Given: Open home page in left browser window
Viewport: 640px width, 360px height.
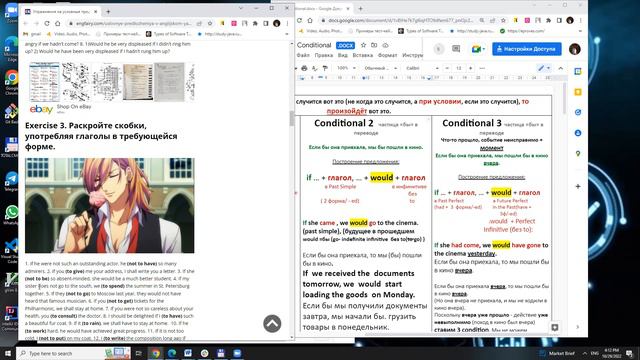Looking at the screenshot, I should (x=58, y=23).
